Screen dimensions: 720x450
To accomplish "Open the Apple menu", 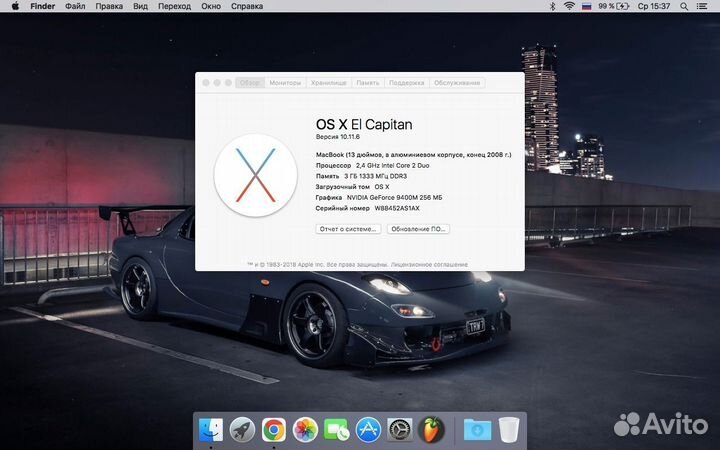I will tap(15, 6).
